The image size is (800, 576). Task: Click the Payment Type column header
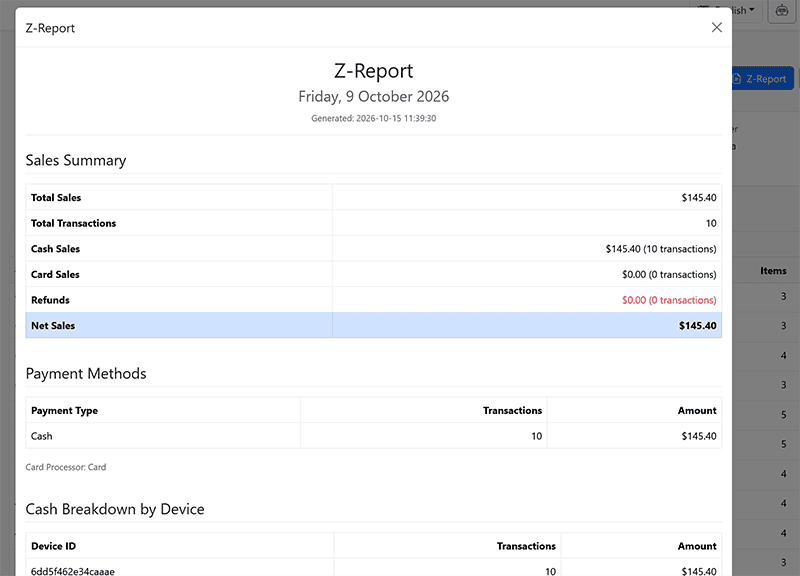click(64, 411)
